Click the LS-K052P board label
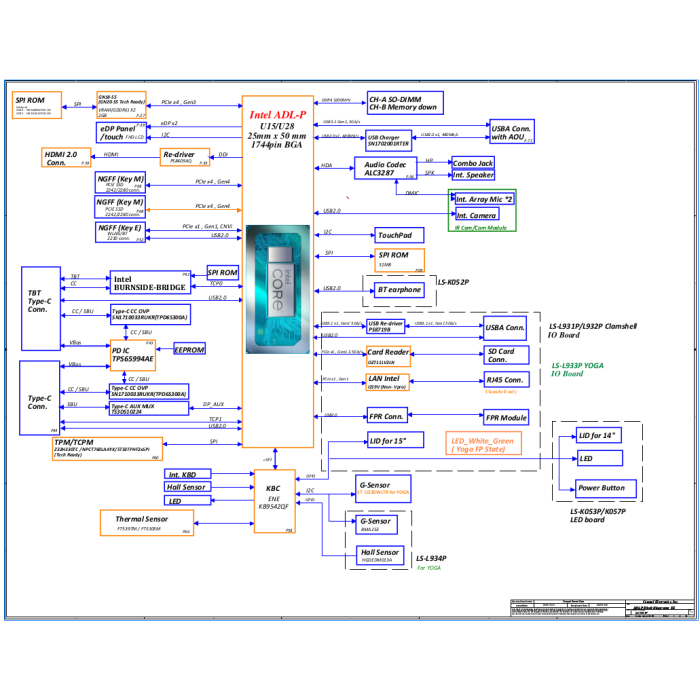The image size is (700, 700). [x=453, y=282]
